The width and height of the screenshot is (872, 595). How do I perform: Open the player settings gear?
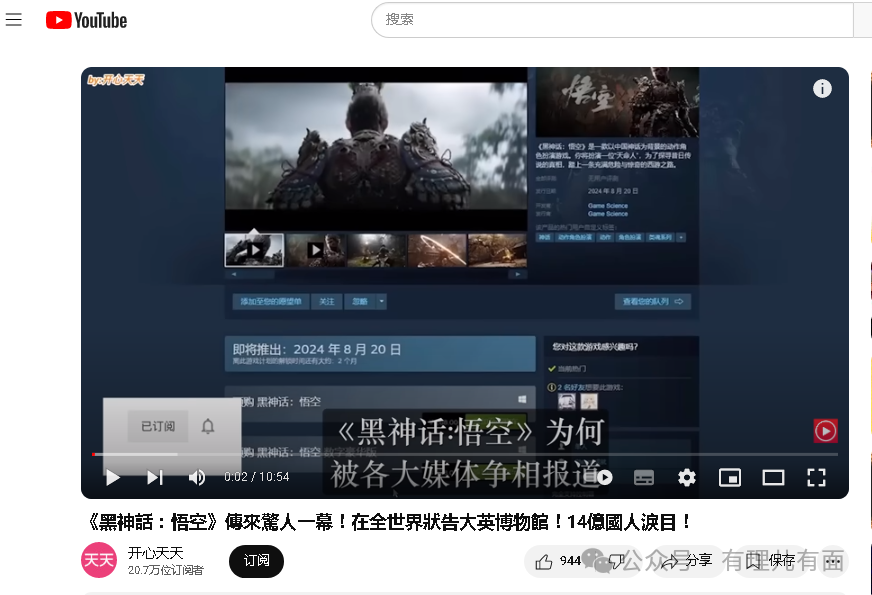pos(686,478)
